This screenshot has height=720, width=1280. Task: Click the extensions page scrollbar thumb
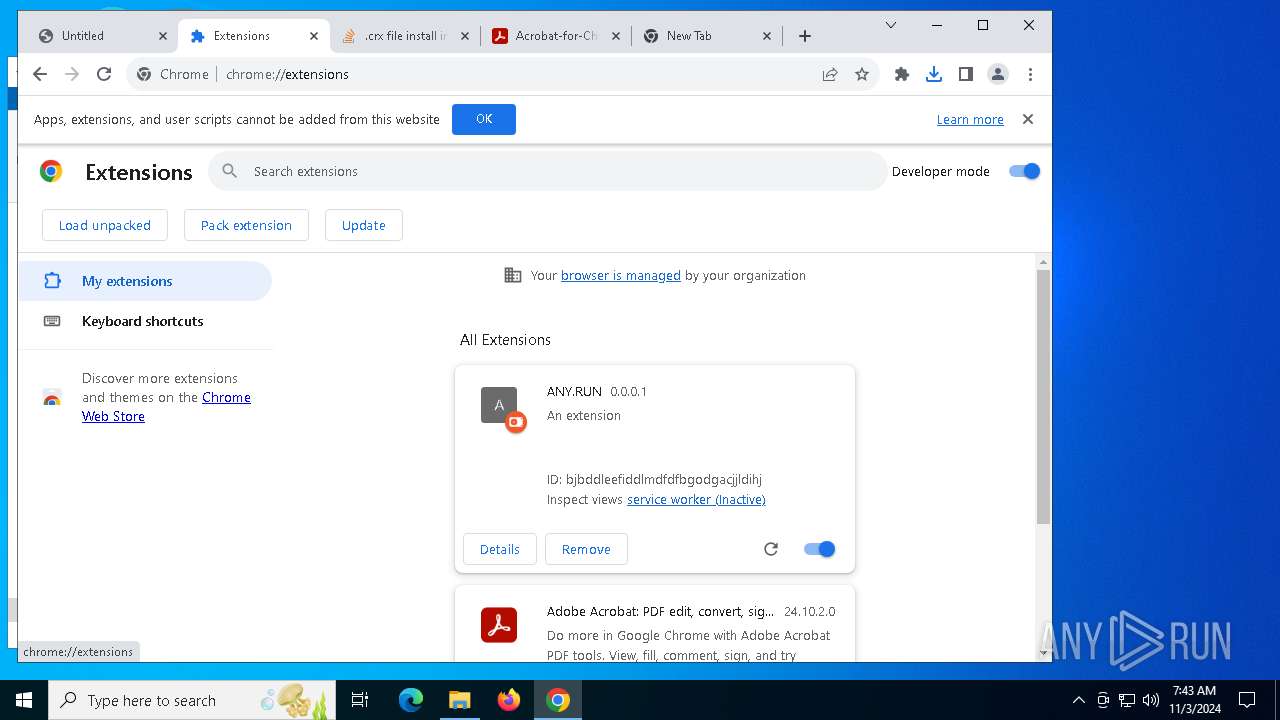point(1043,397)
